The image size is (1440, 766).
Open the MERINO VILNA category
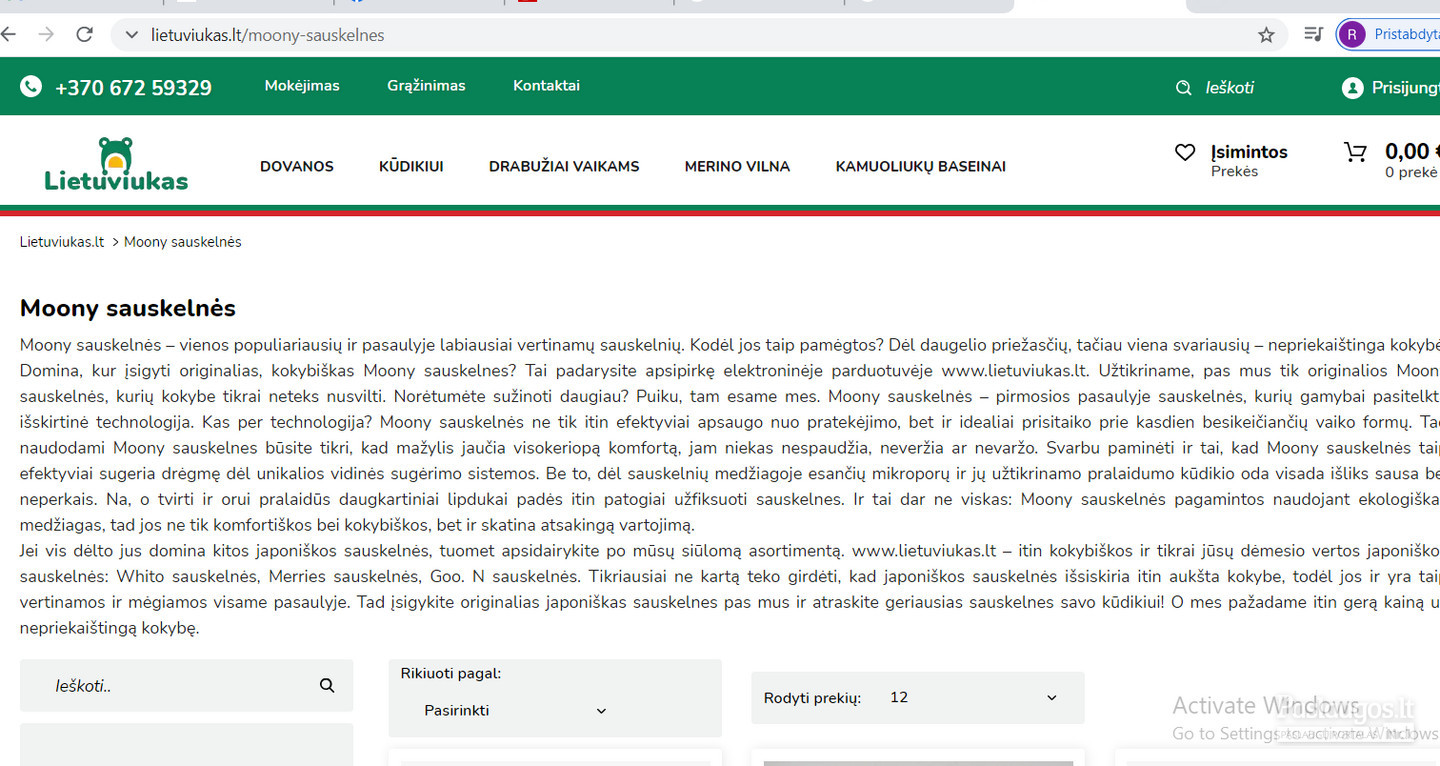point(737,167)
